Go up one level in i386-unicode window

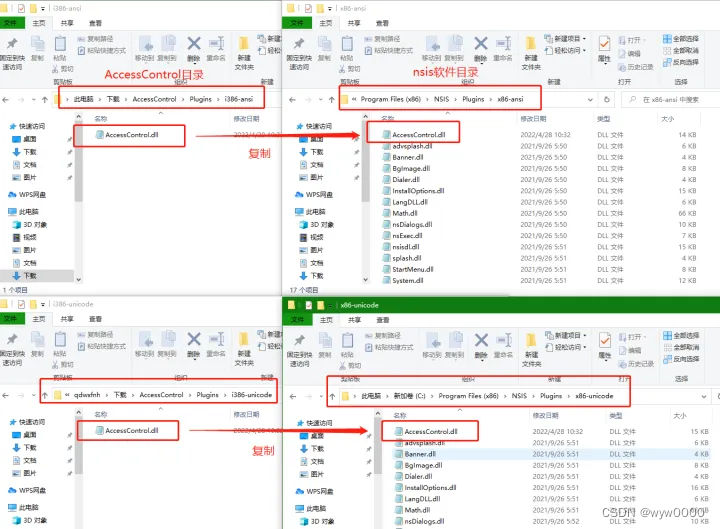pos(45,395)
